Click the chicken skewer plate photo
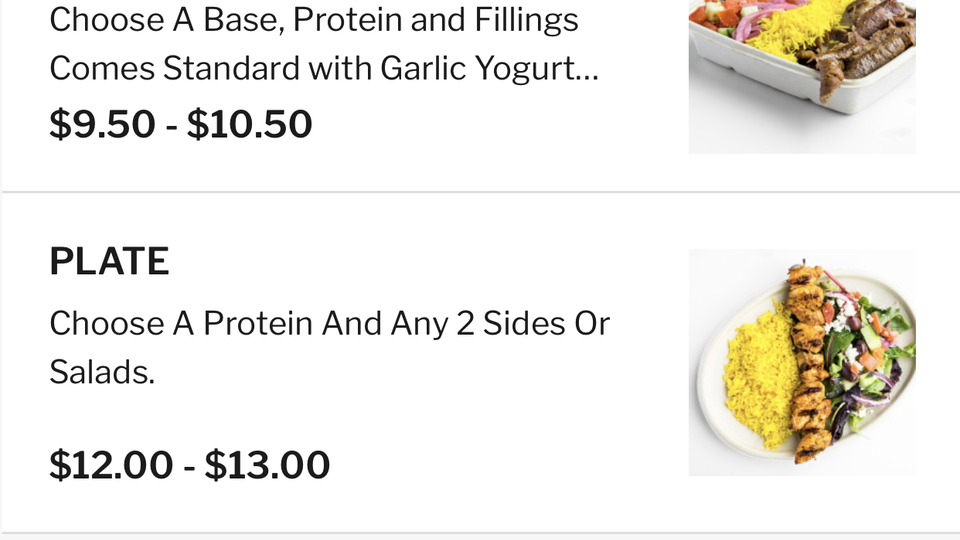The image size is (960, 540). pyautogui.click(x=802, y=362)
